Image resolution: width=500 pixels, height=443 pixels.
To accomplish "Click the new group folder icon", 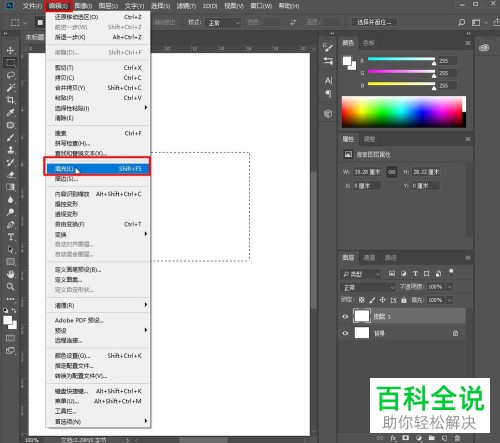I will click(x=431, y=438).
